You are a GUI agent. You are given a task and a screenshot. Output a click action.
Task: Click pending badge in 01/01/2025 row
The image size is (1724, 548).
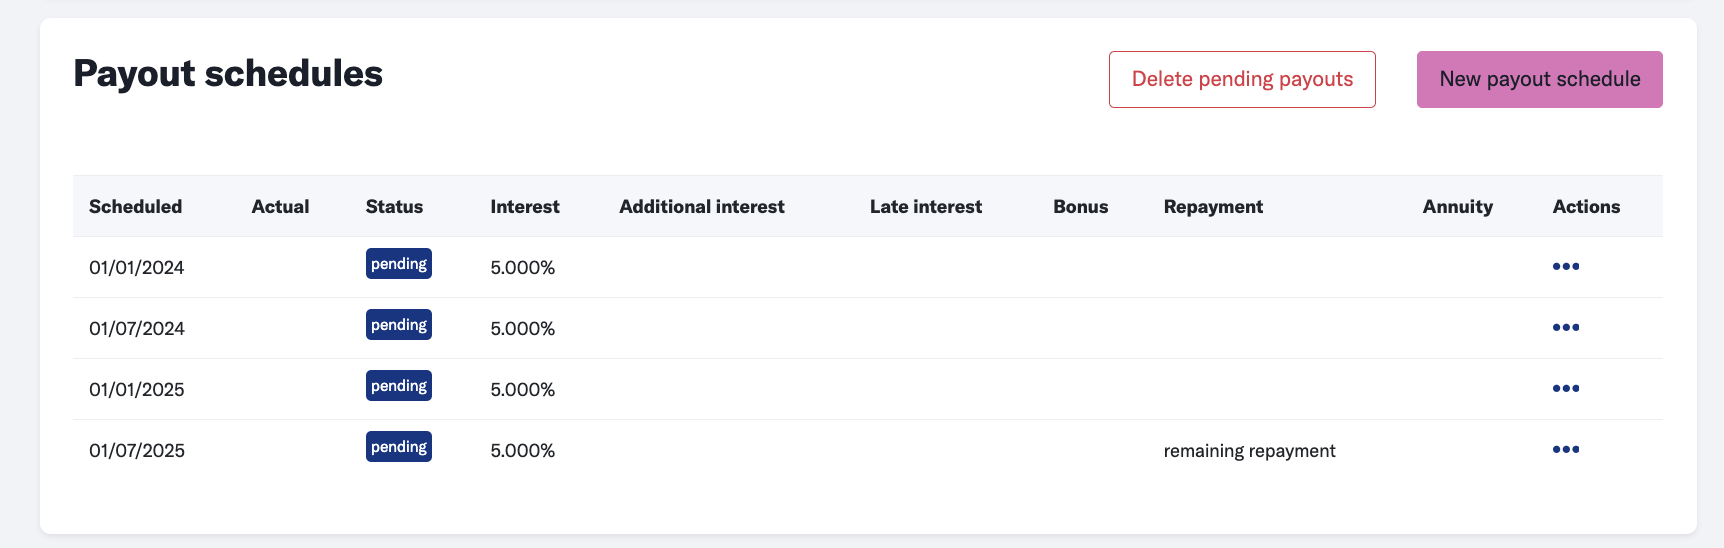pos(399,386)
